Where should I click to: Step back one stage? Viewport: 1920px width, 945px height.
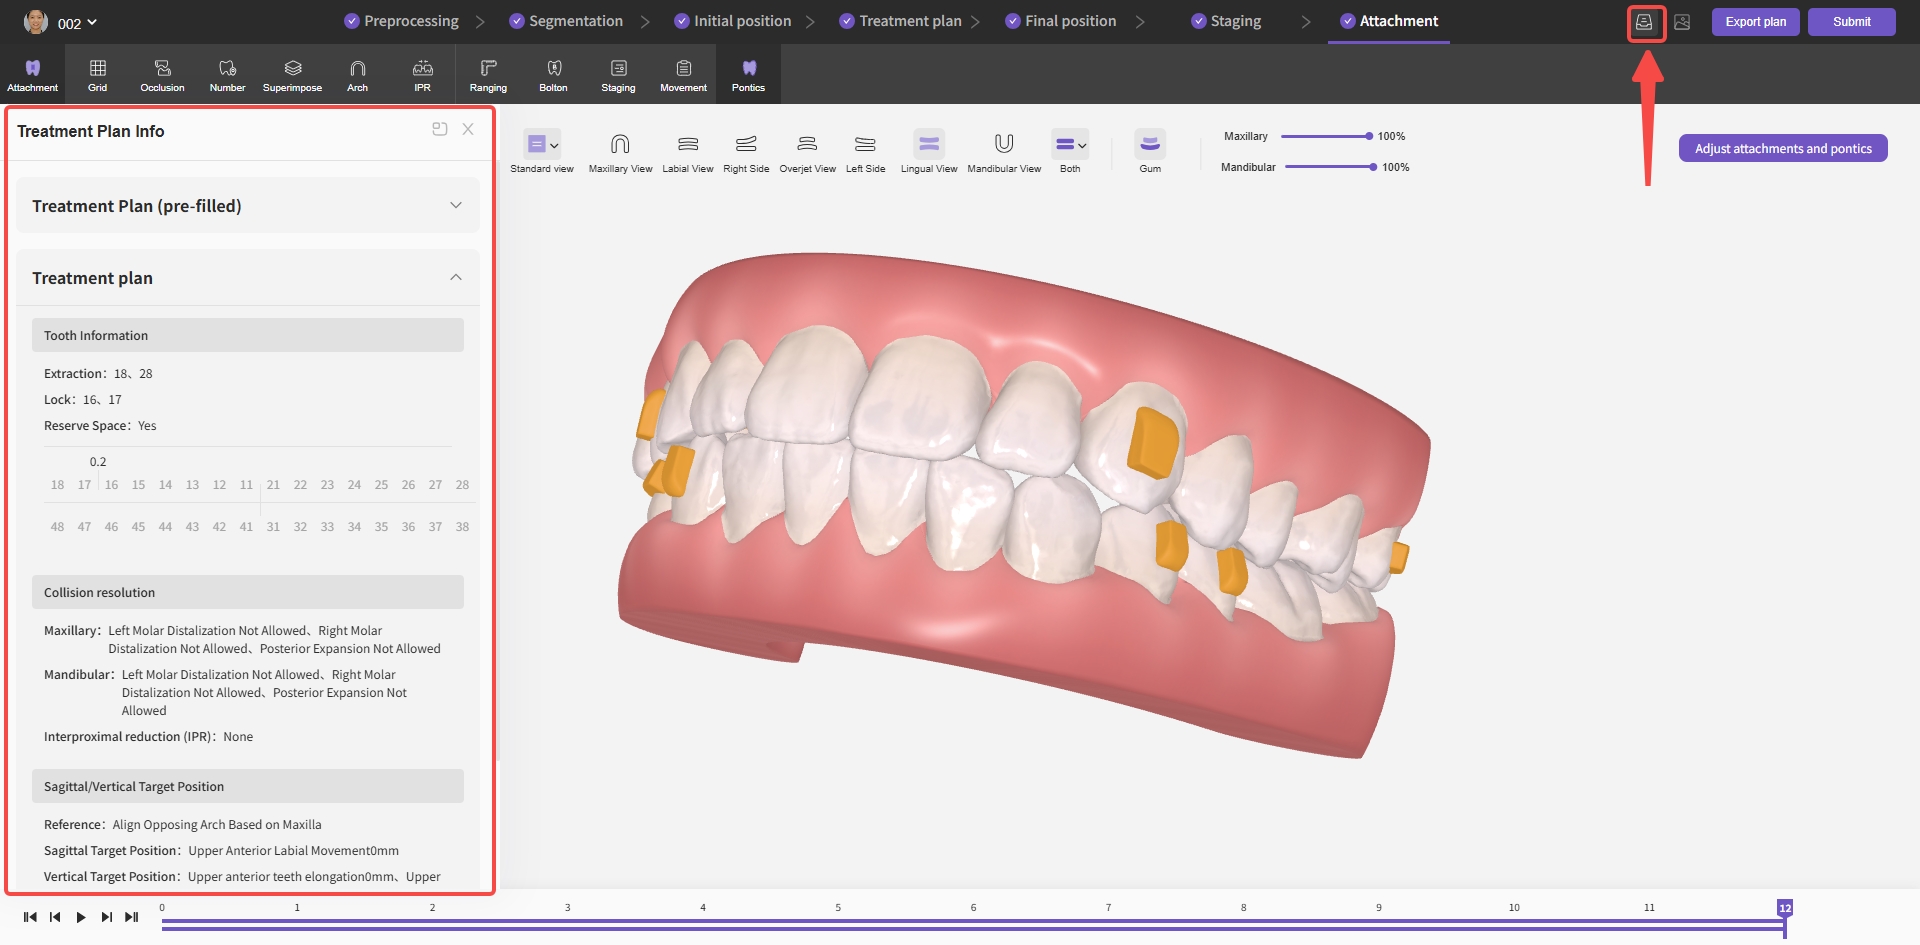tap(55, 917)
